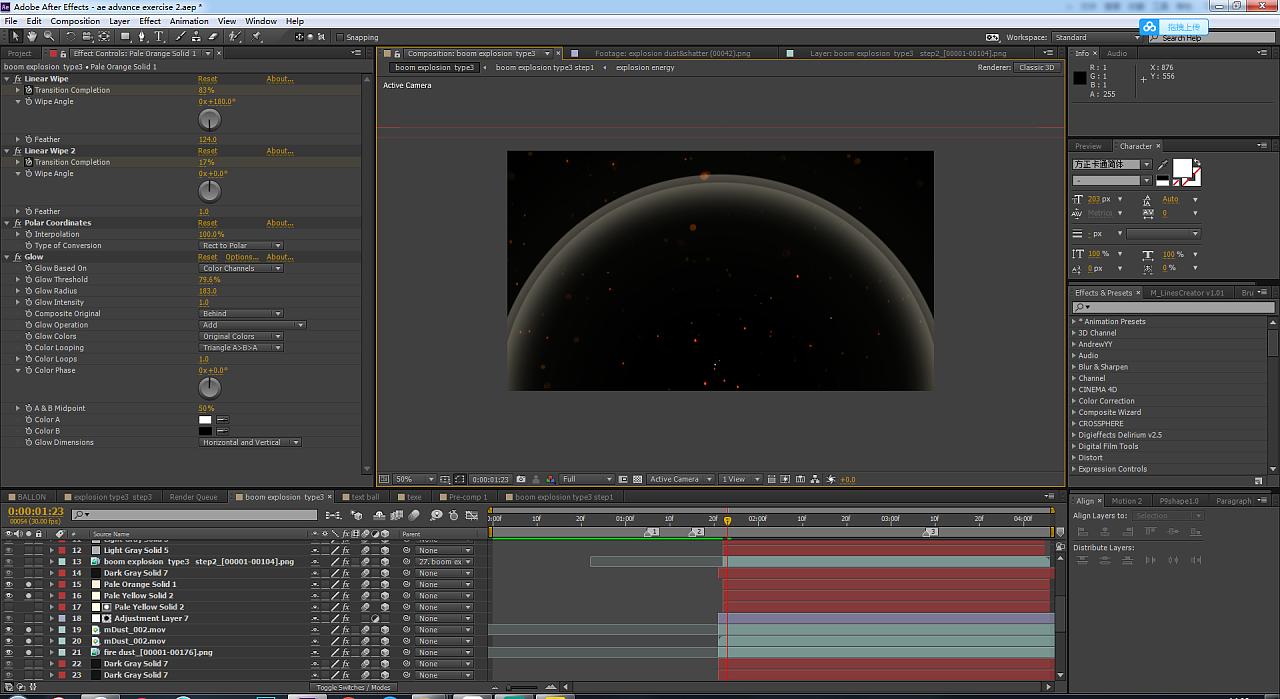Open the Composition menu
Image resolution: width=1280 pixels, height=699 pixels.
[x=75, y=20]
